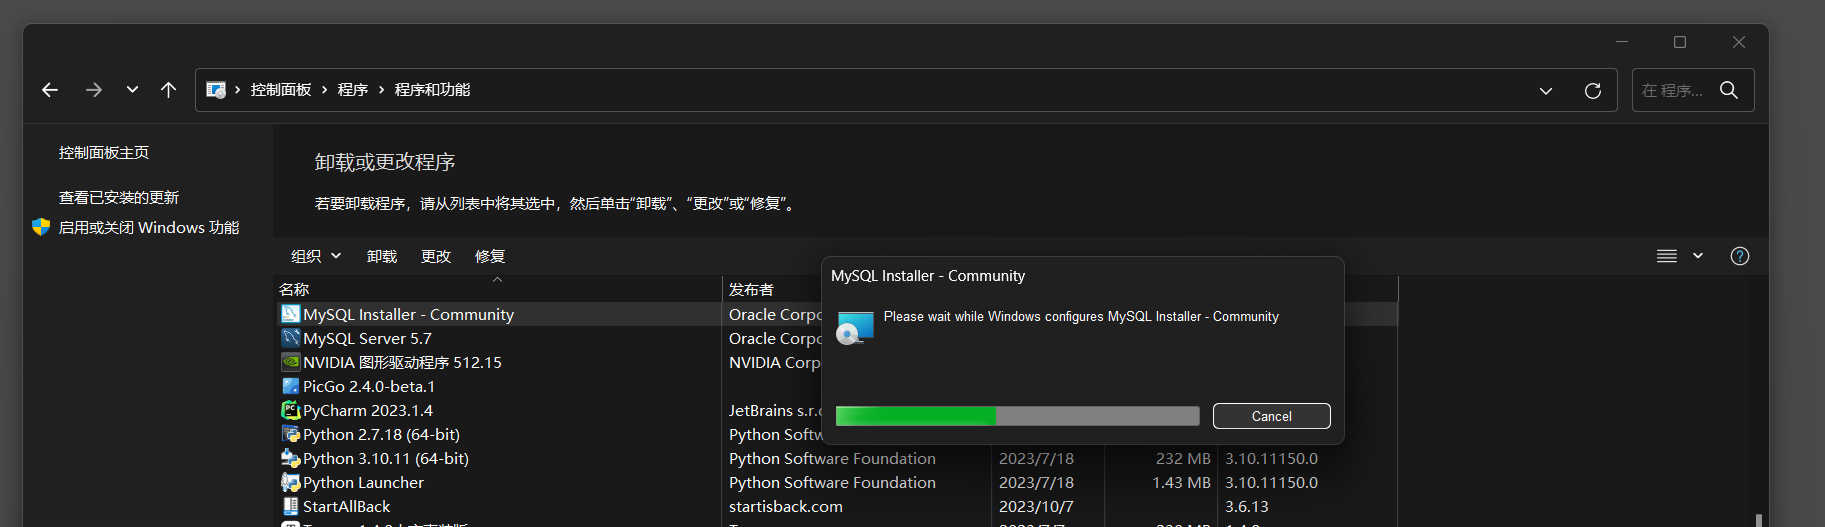Select 程序 breadcrumb in address bar
Image resolution: width=1825 pixels, height=527 pixels.
[x=353, y=90]
